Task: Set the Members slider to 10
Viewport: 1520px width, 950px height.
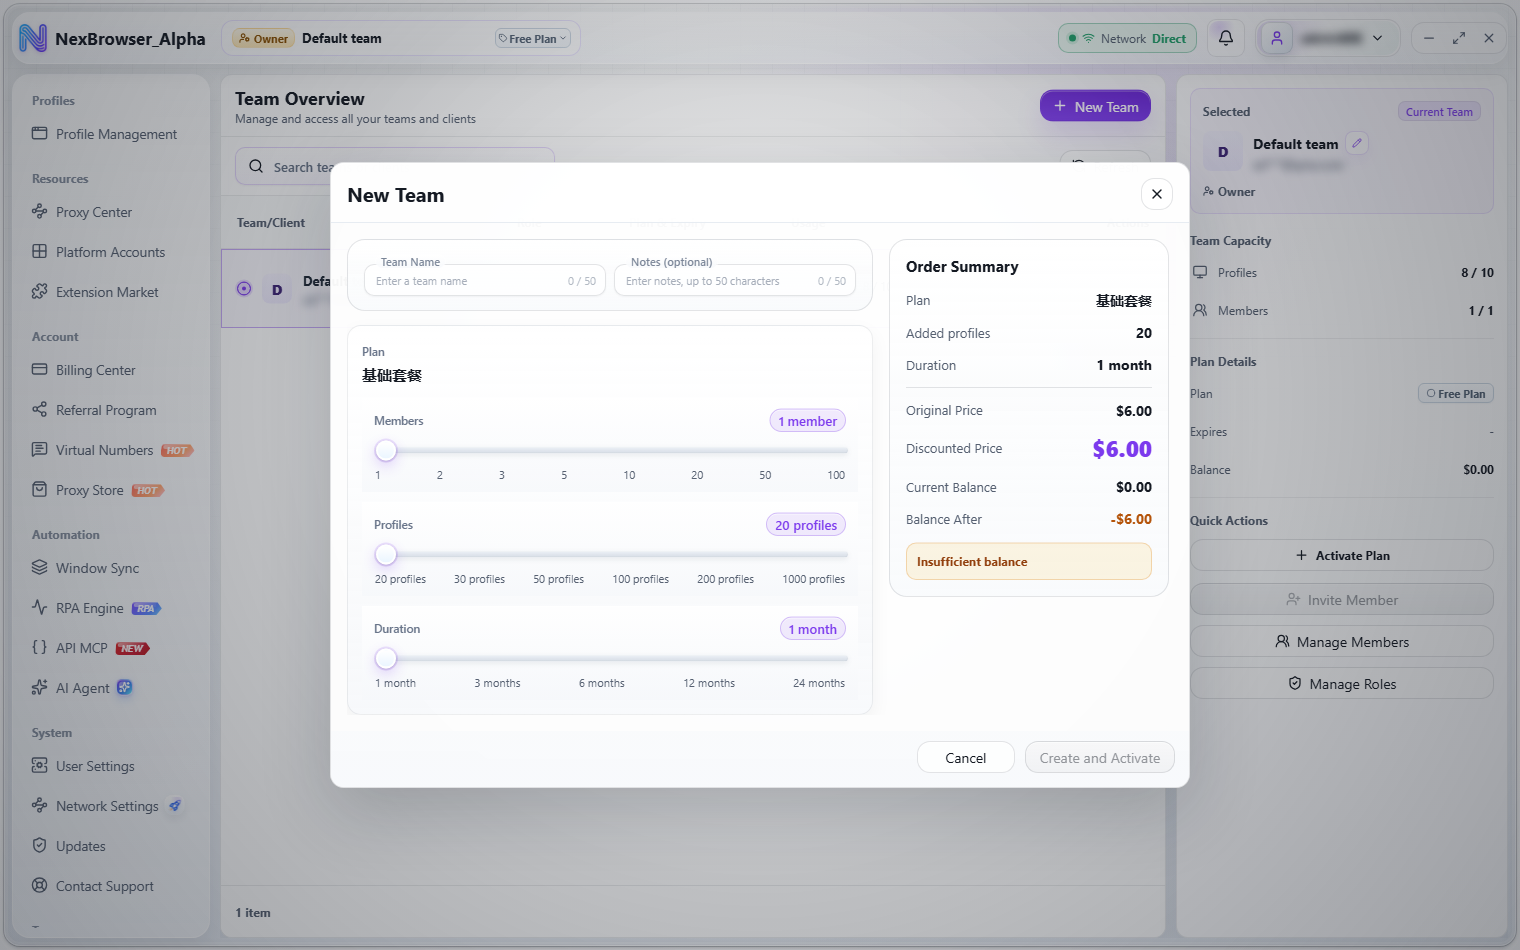Action: coord(629,451)
